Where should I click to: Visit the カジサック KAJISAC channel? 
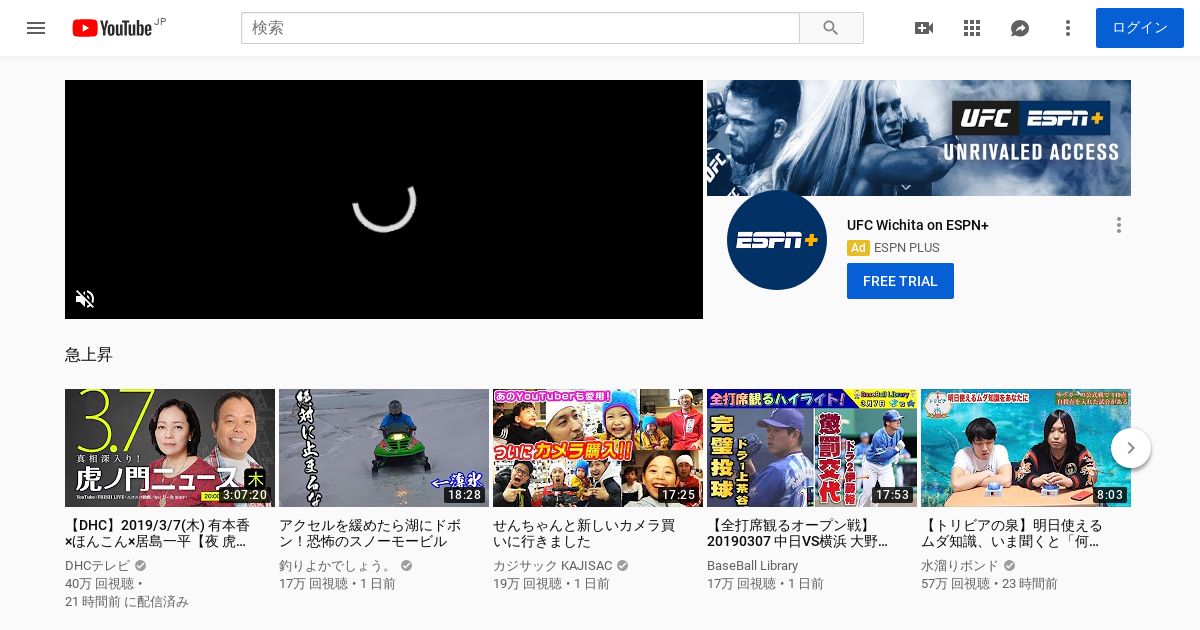point(553,566)
